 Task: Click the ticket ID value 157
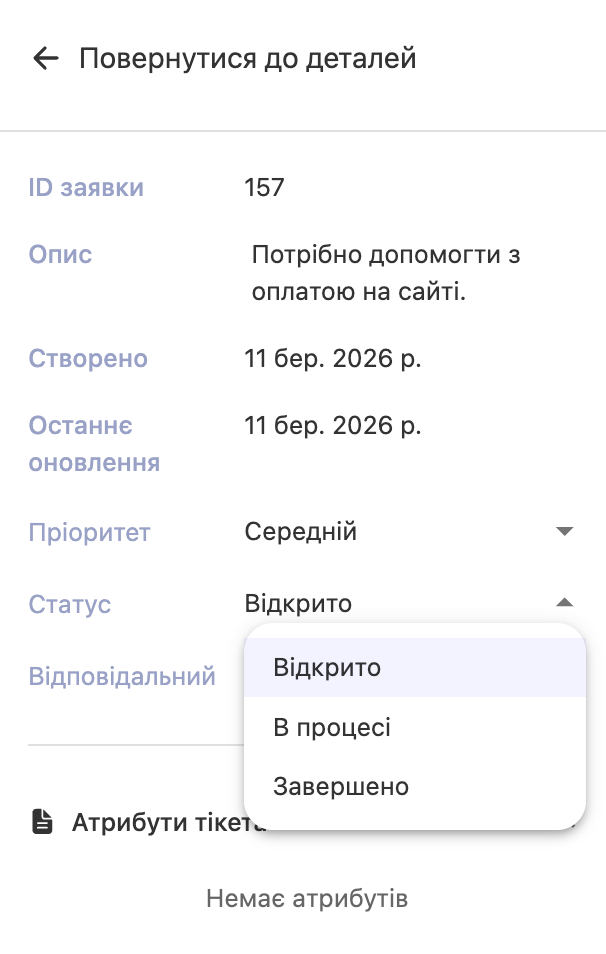(x=263, y=187)
